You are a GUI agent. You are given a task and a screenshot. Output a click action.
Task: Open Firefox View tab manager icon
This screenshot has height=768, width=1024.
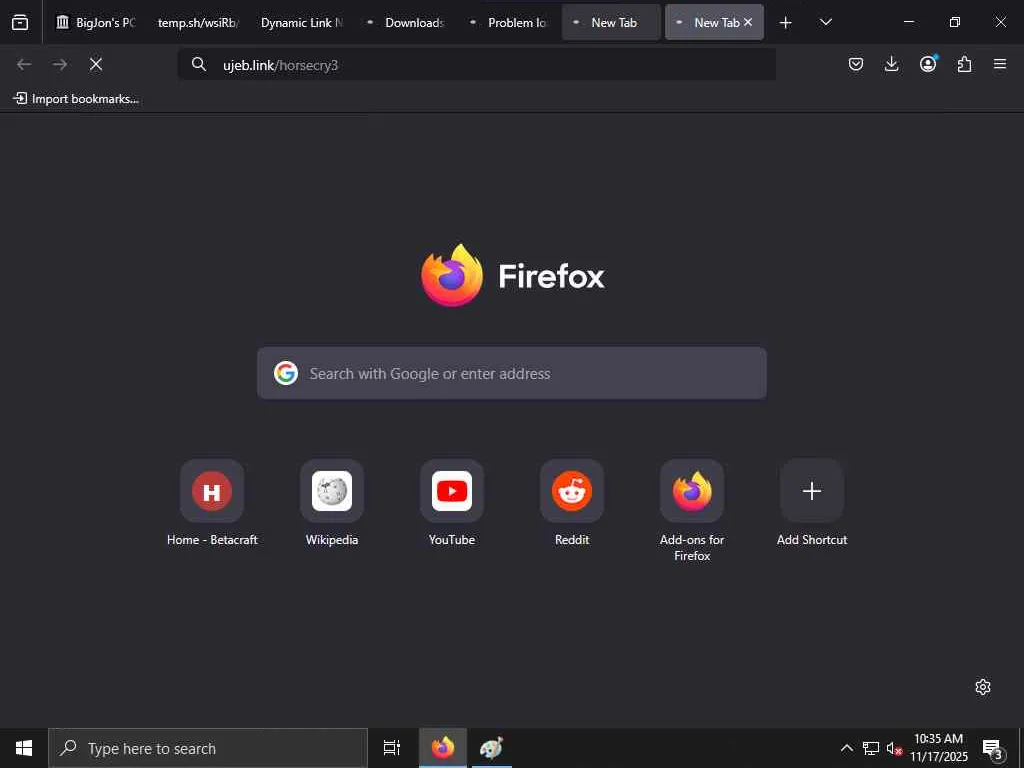coord(20,22)
